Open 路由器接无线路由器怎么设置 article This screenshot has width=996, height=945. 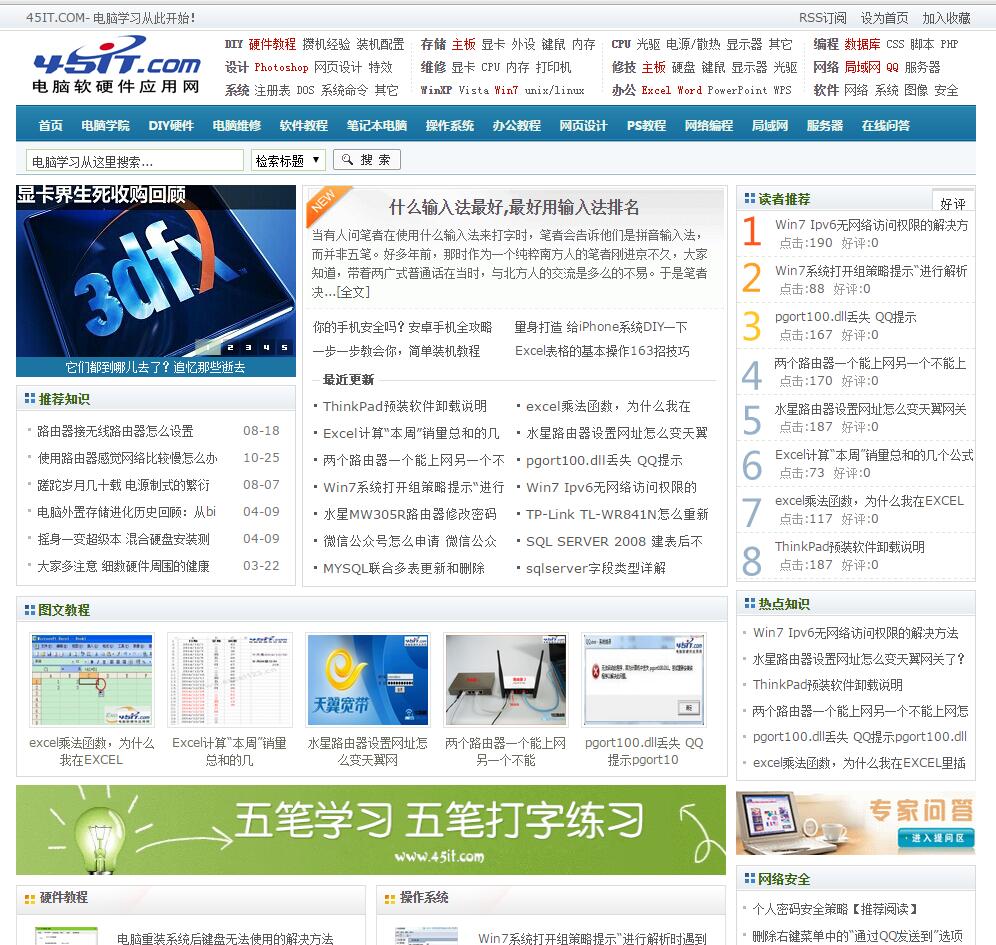pos(115,431)
